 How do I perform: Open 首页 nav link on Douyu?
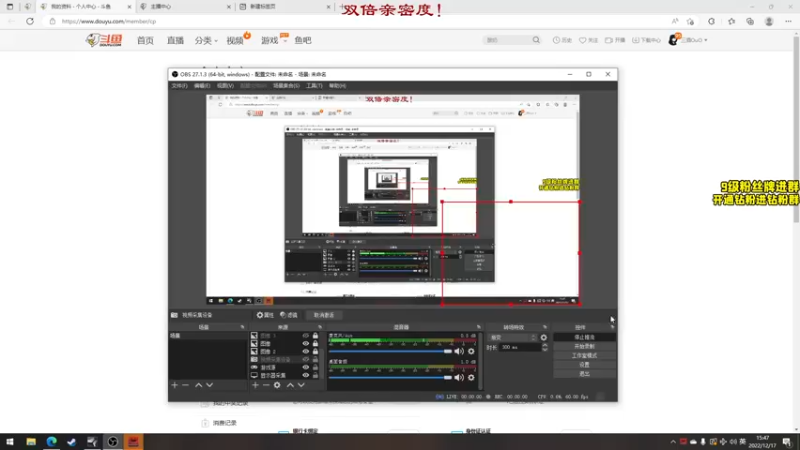[145, 40]
